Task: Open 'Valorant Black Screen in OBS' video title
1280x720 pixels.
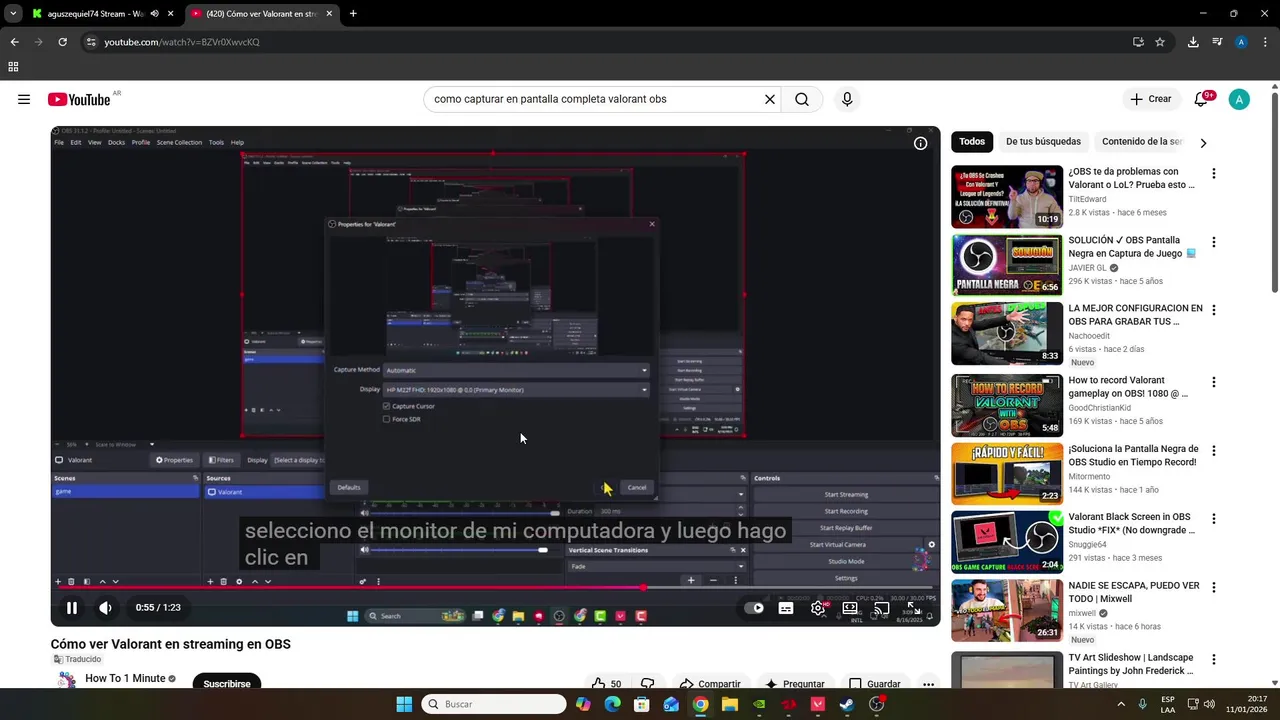Action: pos(1132,524)
